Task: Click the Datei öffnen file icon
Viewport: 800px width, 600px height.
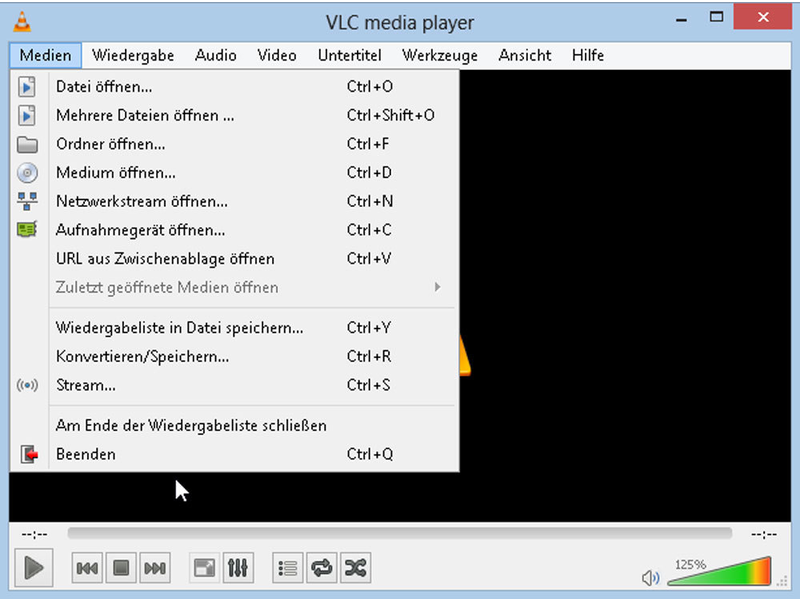Action: click(x=27, y=87)
